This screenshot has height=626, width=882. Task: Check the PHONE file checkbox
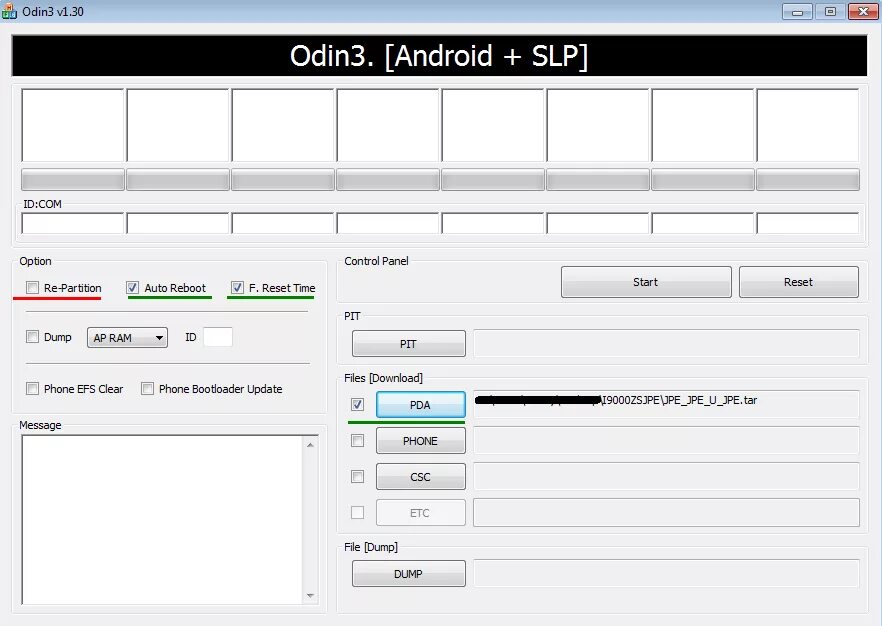tap(357, 440)
